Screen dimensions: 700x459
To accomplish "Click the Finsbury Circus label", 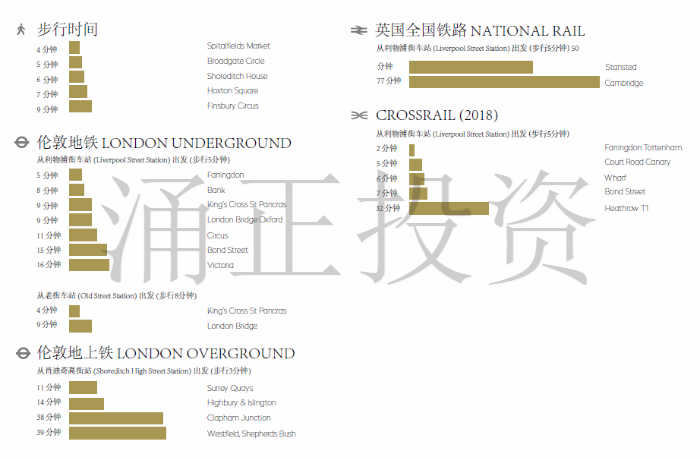I will (233, 106).
